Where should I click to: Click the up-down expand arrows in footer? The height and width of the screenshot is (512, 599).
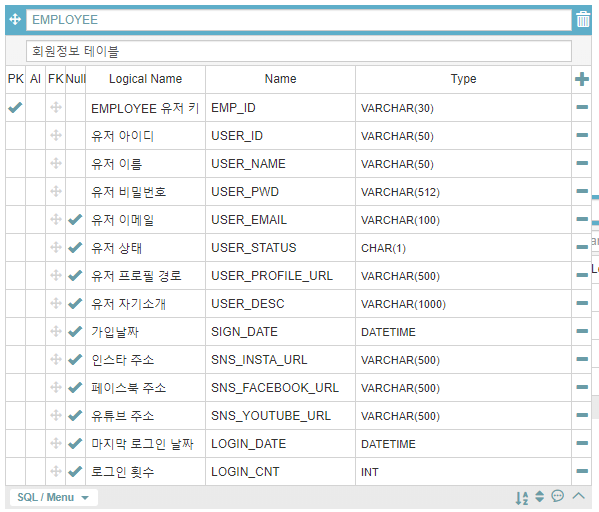click(x=539, y=496)
